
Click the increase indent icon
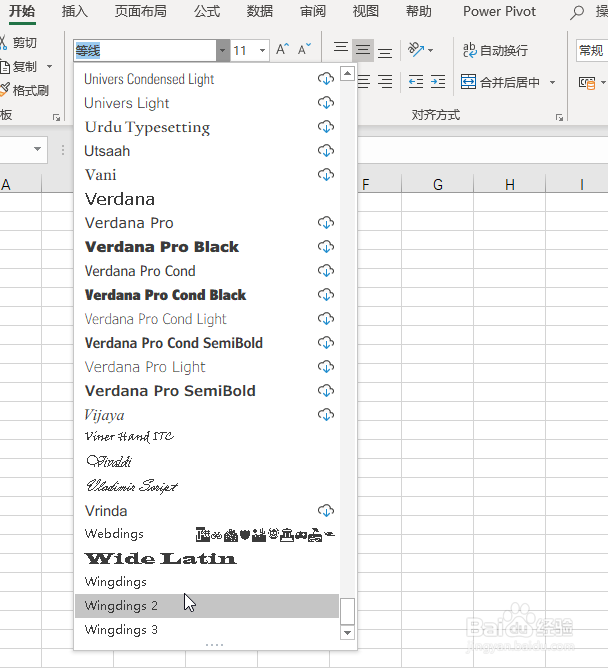(438, 81)
